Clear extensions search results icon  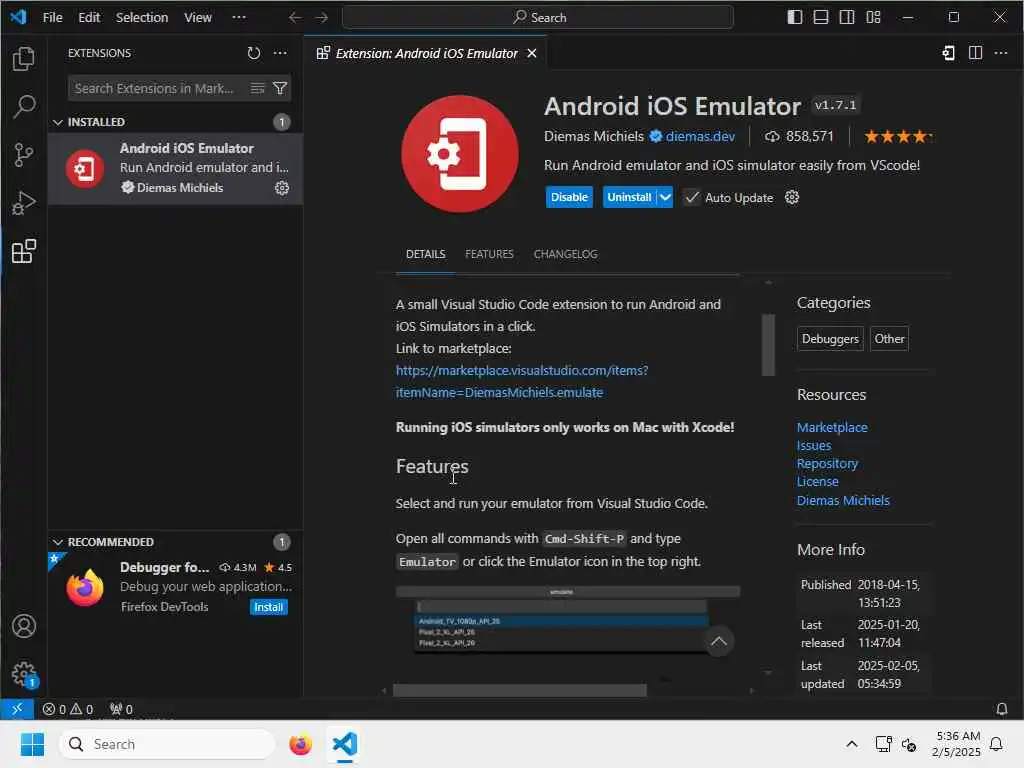(258, 88)
